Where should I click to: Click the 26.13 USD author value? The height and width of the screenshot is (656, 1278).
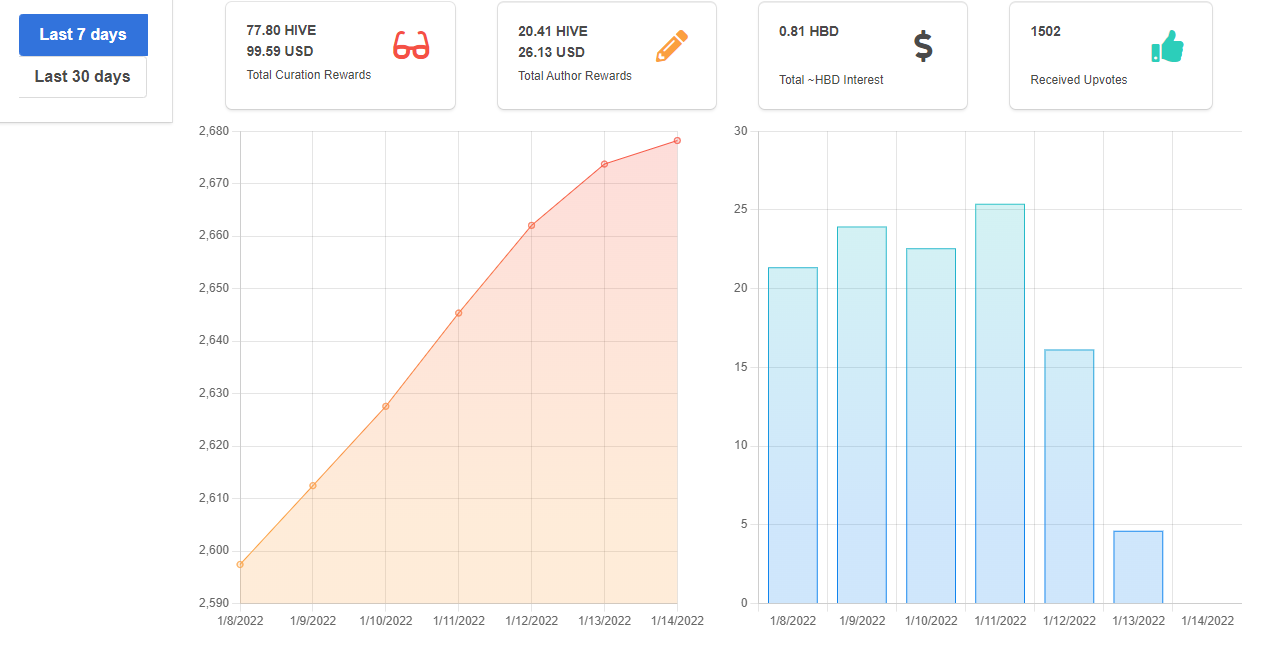(x=552, y=52)
